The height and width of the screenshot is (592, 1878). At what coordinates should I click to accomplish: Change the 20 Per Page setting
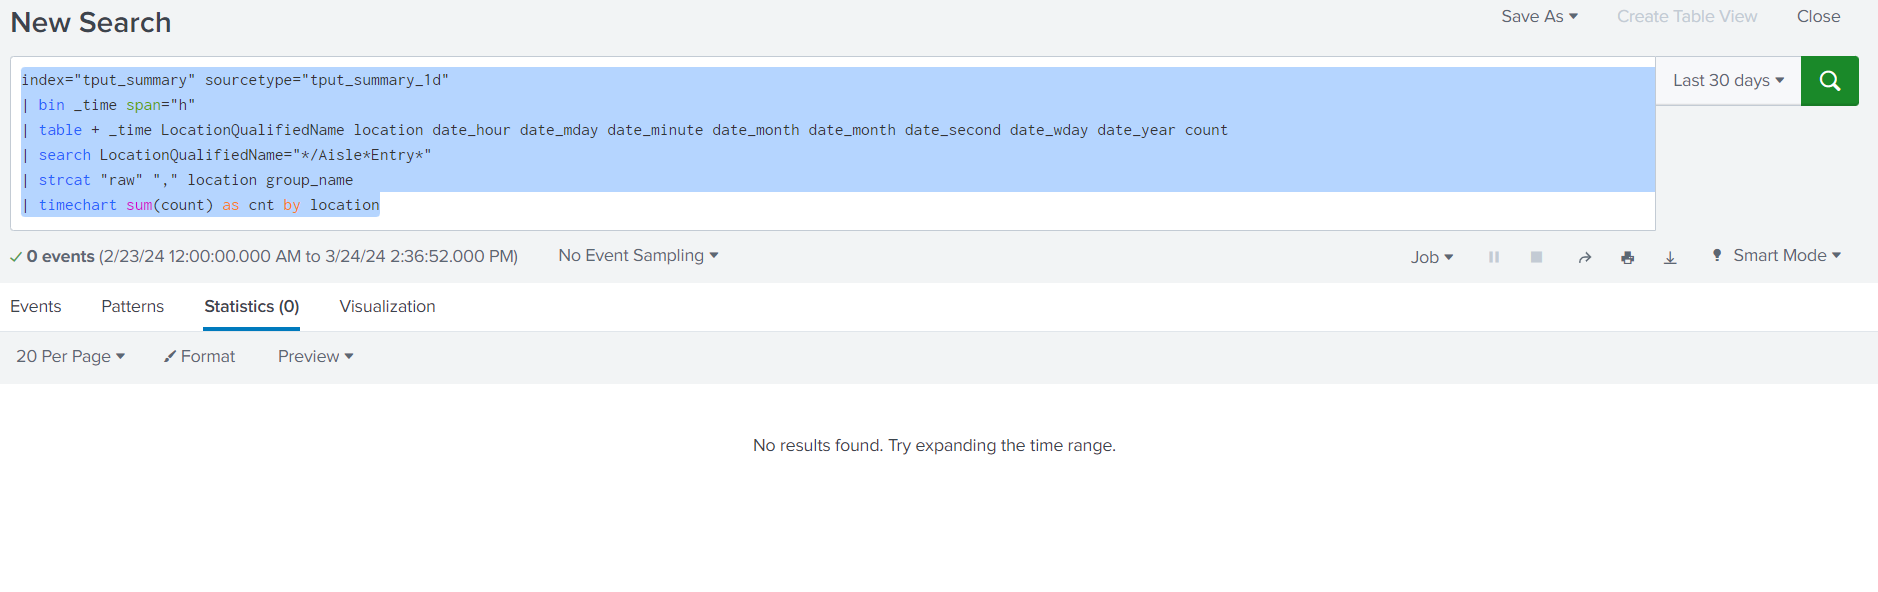[70, 356]
